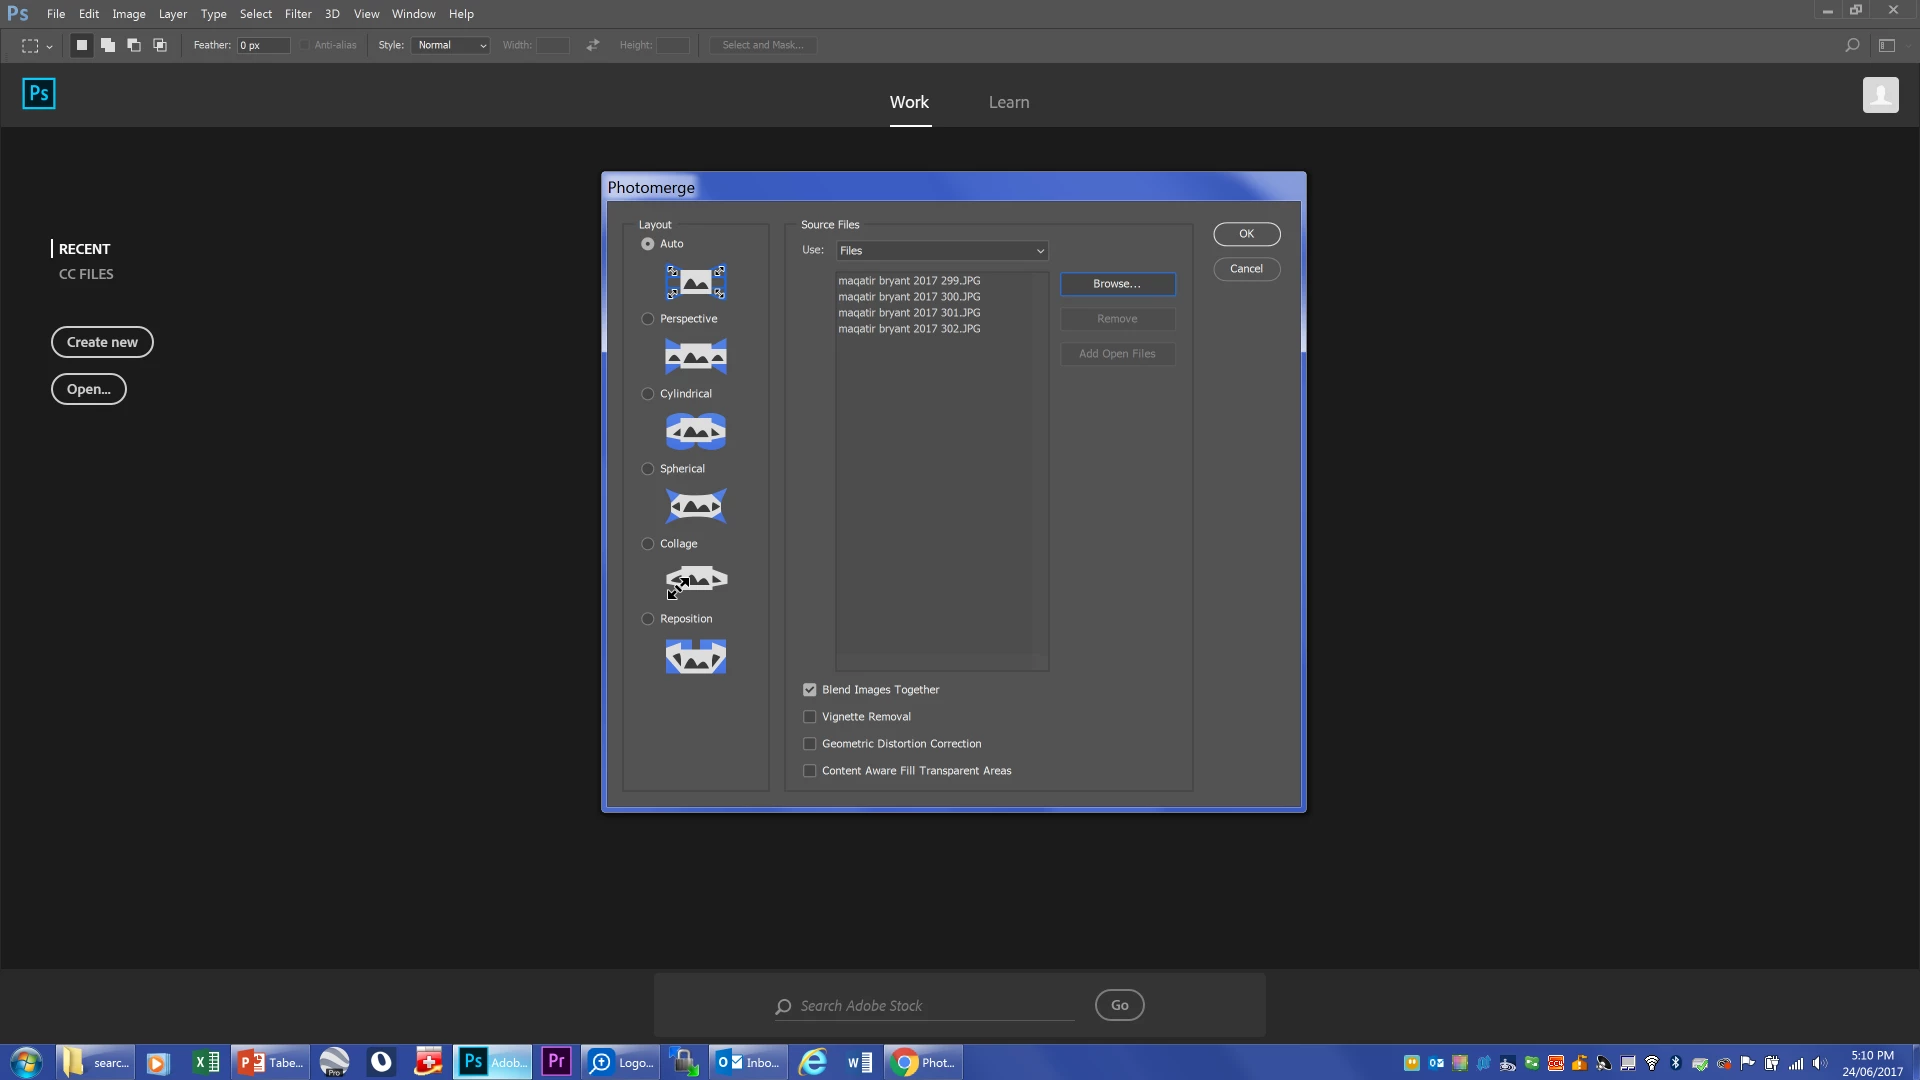Open the Style Normal dropdown
1920x1080 pixels.
click(x=451, y=45)
